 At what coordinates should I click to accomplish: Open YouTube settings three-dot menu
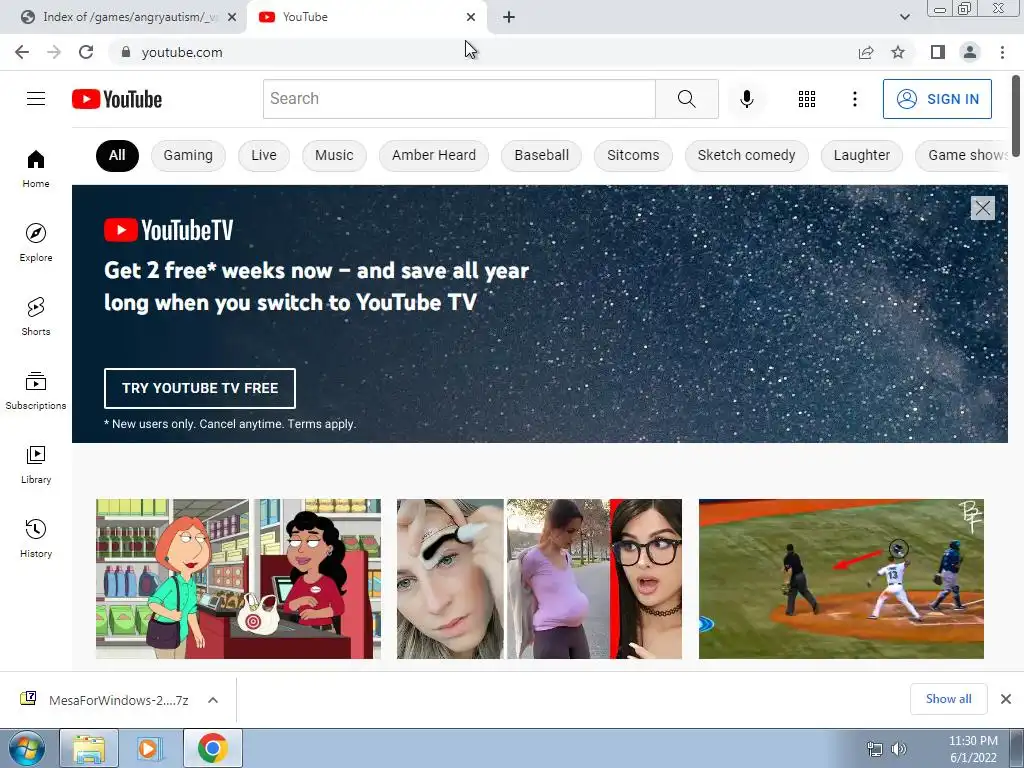[x=854, y=99]
